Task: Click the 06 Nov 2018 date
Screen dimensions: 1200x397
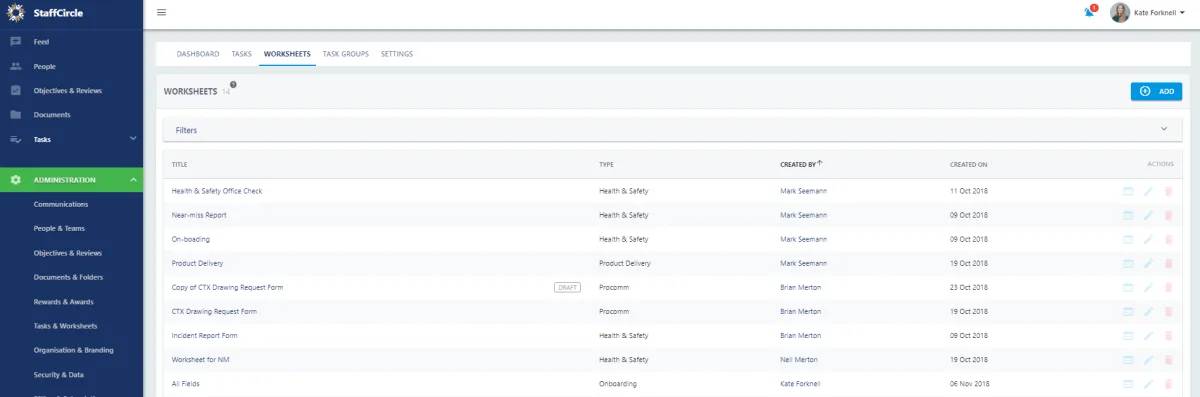Action: (969, 383)
